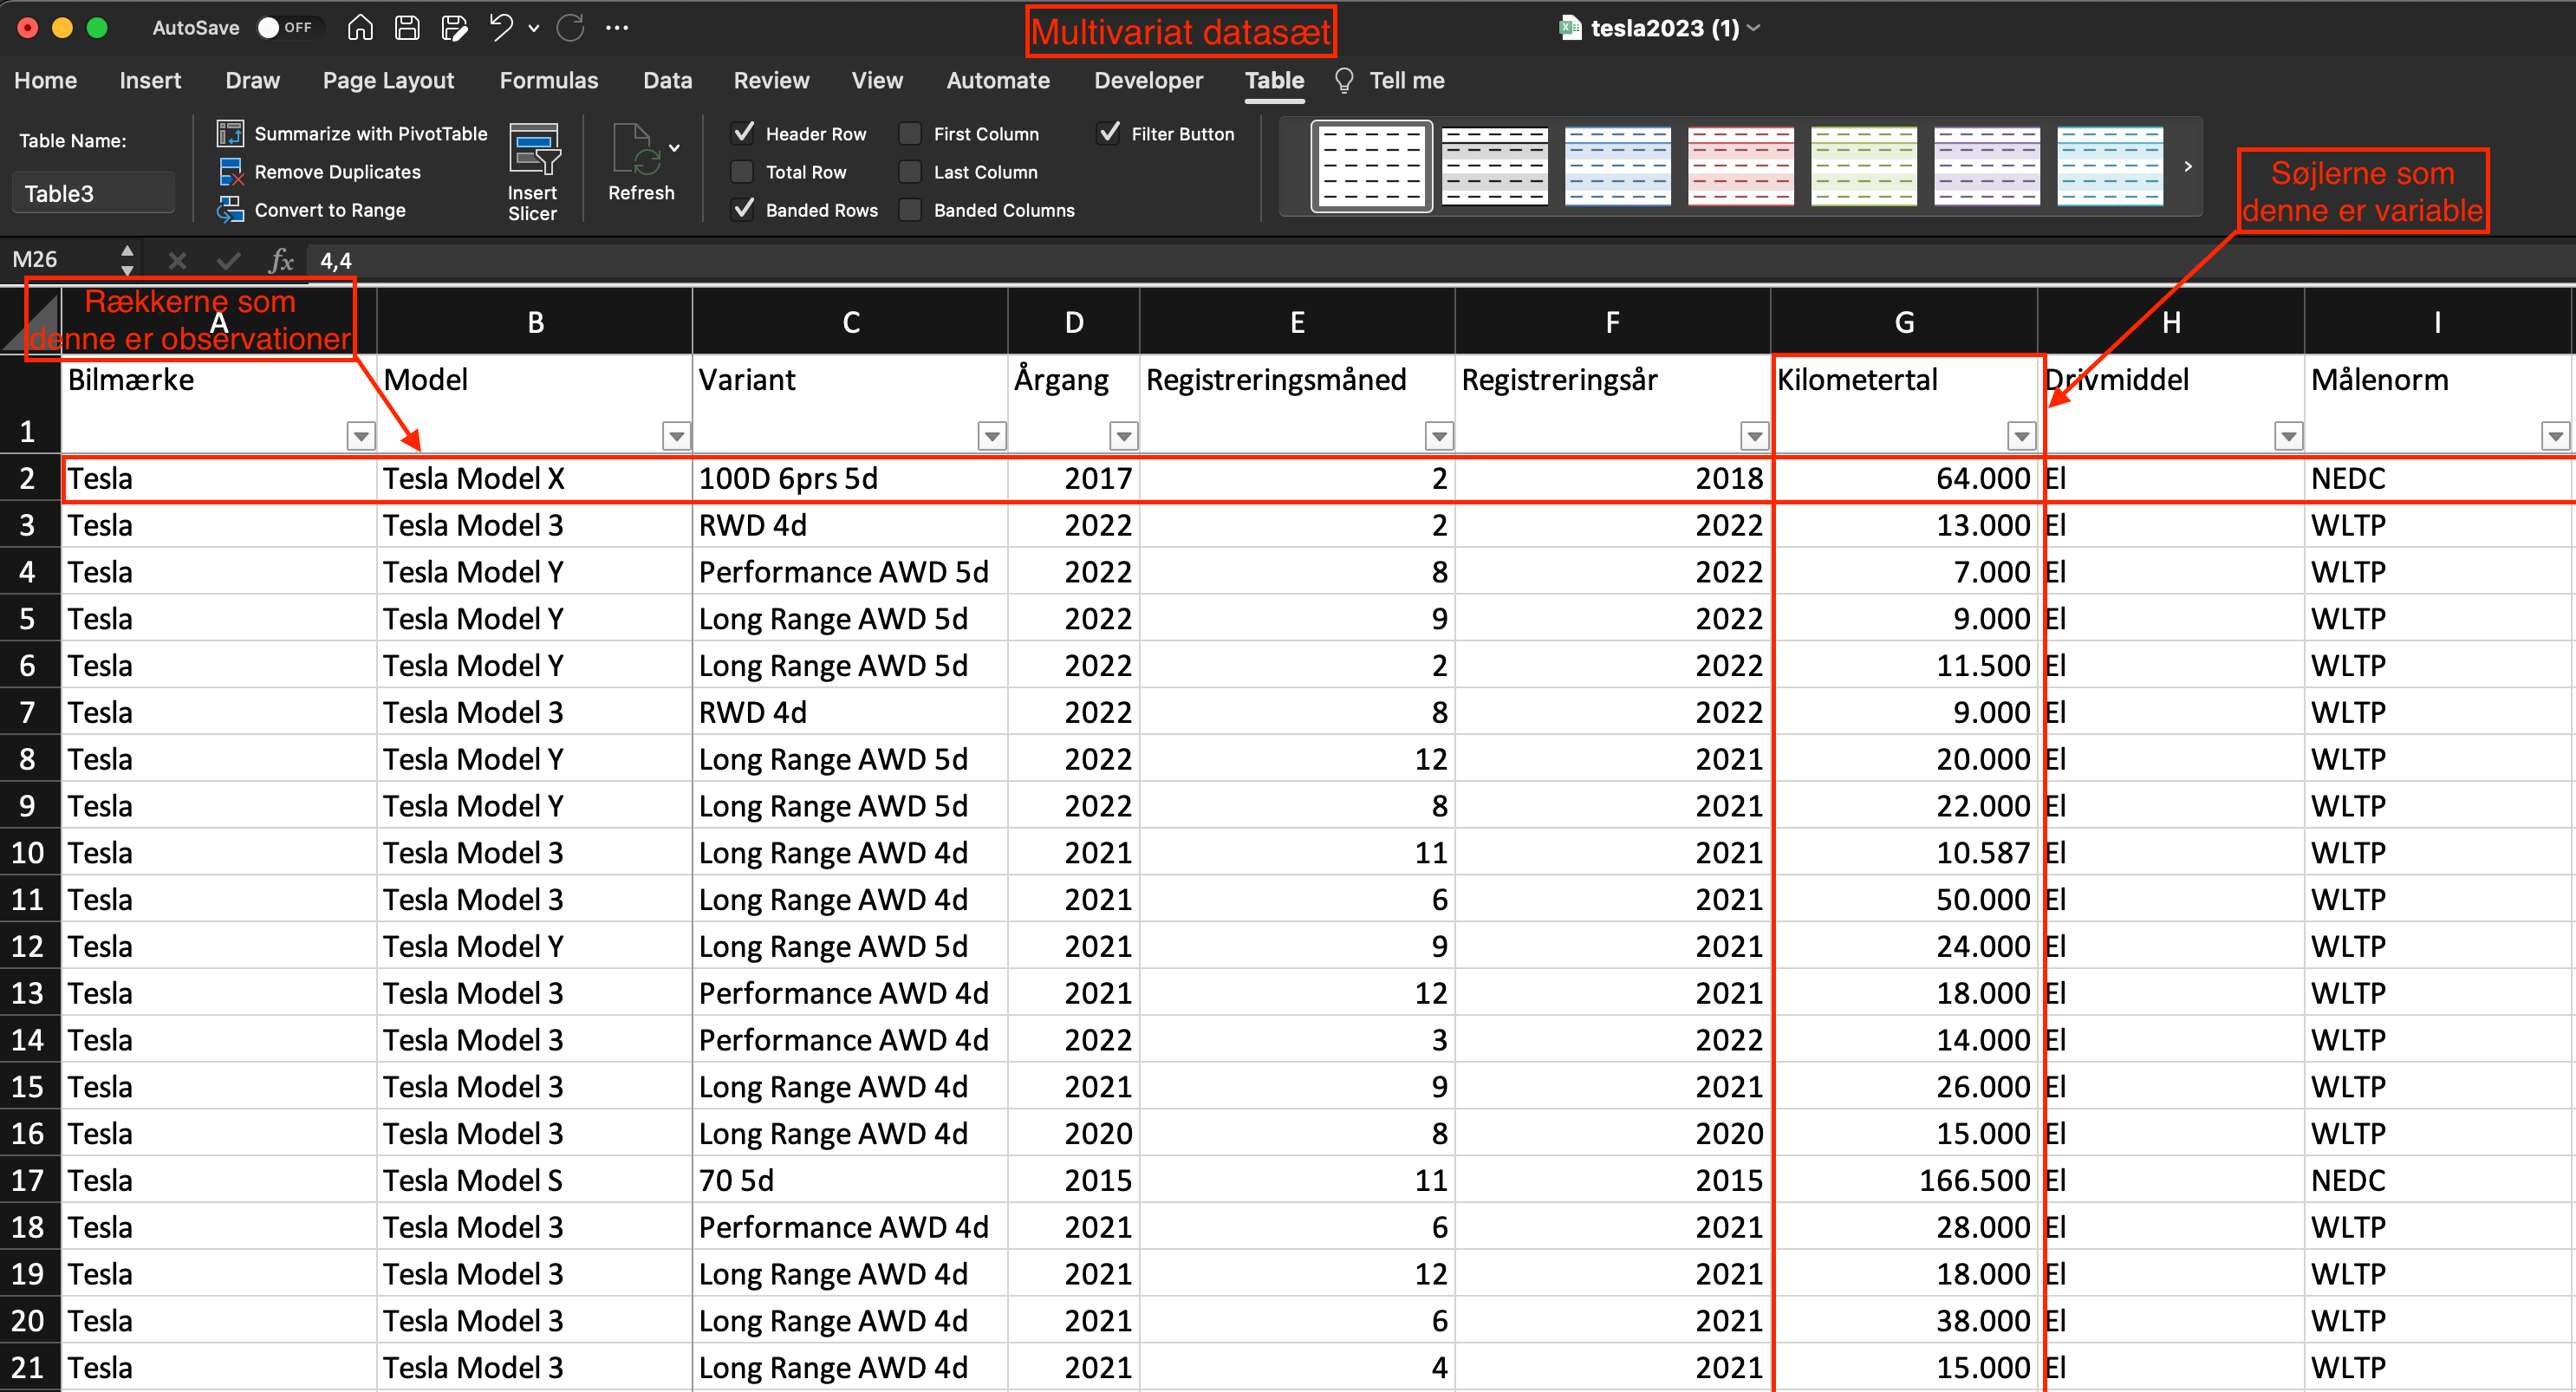Click the Save icon in title bar
This screenshot has height=1392, width=2576.
[407, 28]
